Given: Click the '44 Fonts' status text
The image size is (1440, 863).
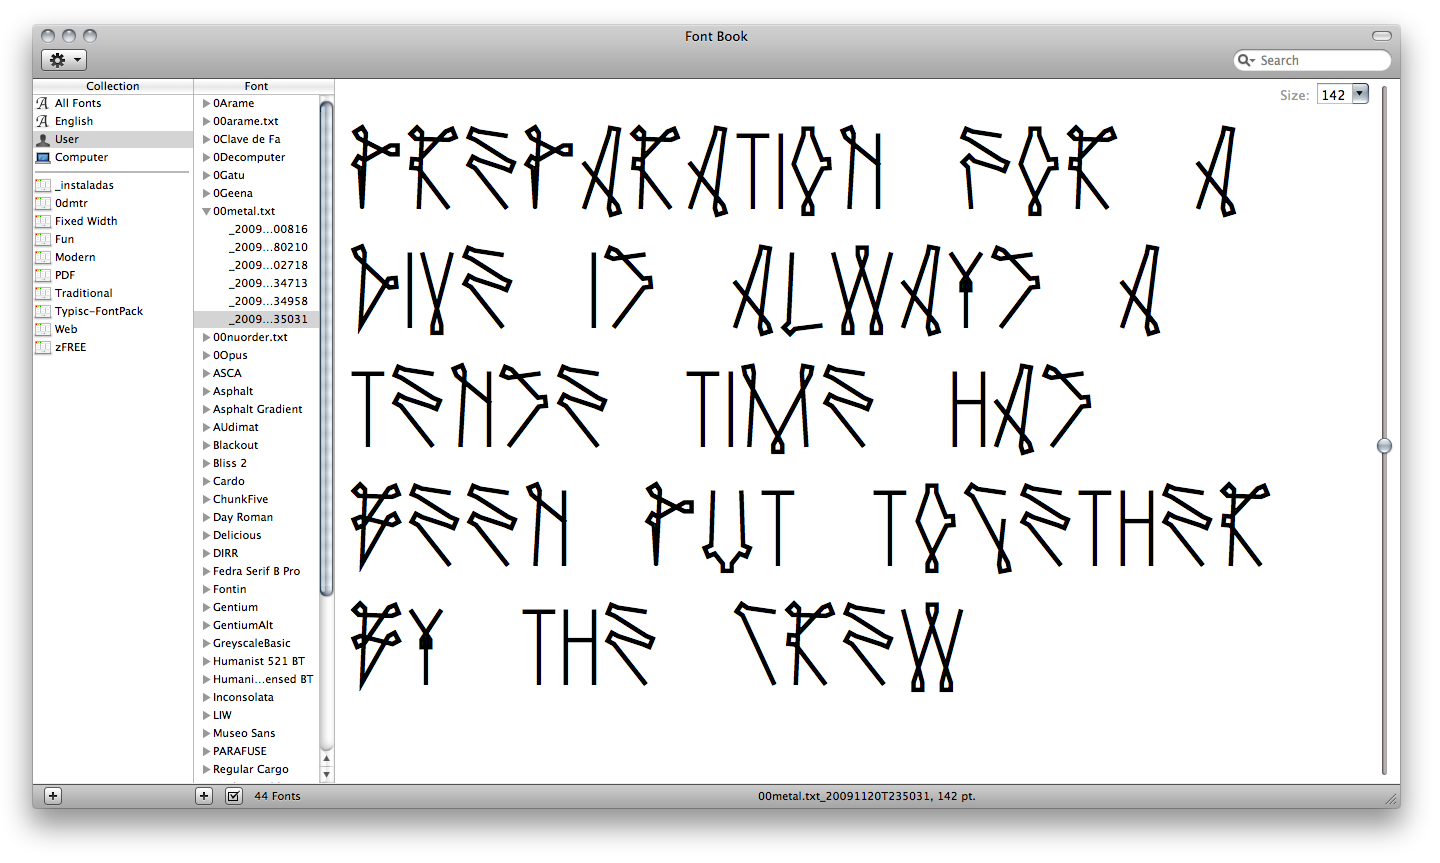Looking at the screenshot, I should point(277,796).
